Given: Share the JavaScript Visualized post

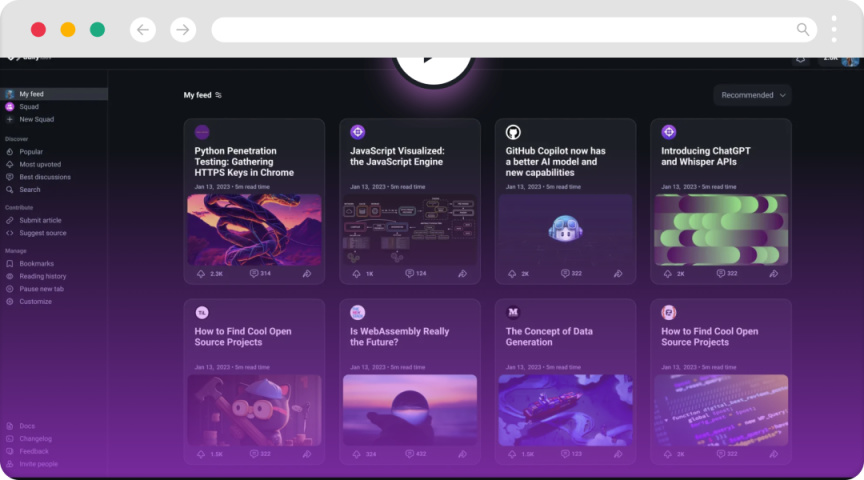Looking at the screenshot, I should tap(462, 273).
